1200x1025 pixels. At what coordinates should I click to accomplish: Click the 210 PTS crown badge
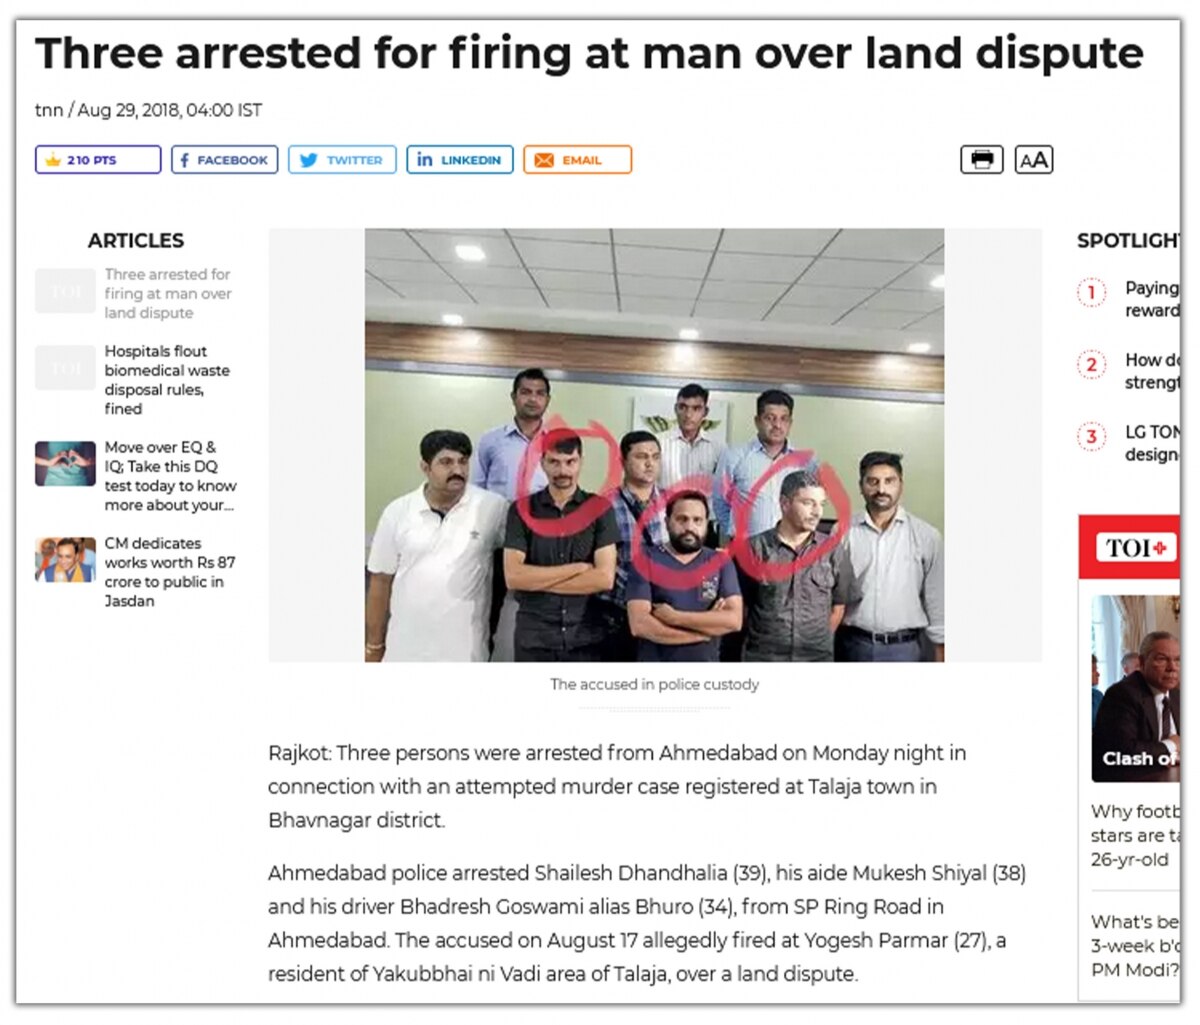(x=98, y=160)
